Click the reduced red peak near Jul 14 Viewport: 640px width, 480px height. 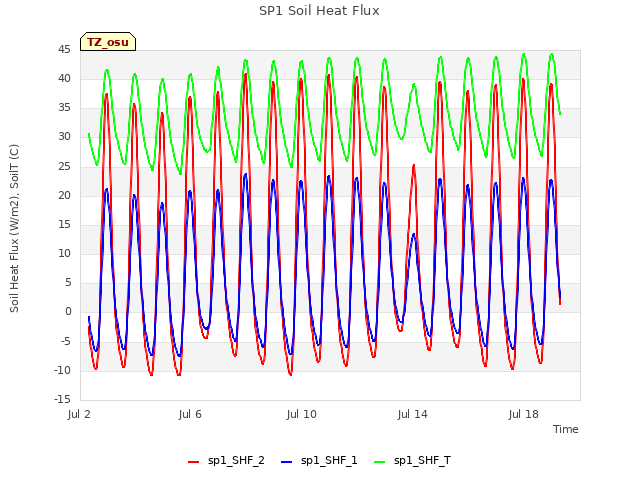[413, 166]
